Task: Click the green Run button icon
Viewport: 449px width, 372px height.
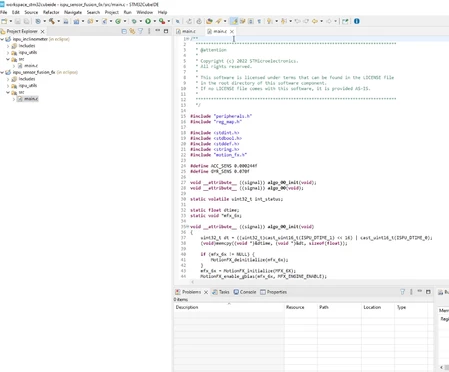Action: [148, 21]
